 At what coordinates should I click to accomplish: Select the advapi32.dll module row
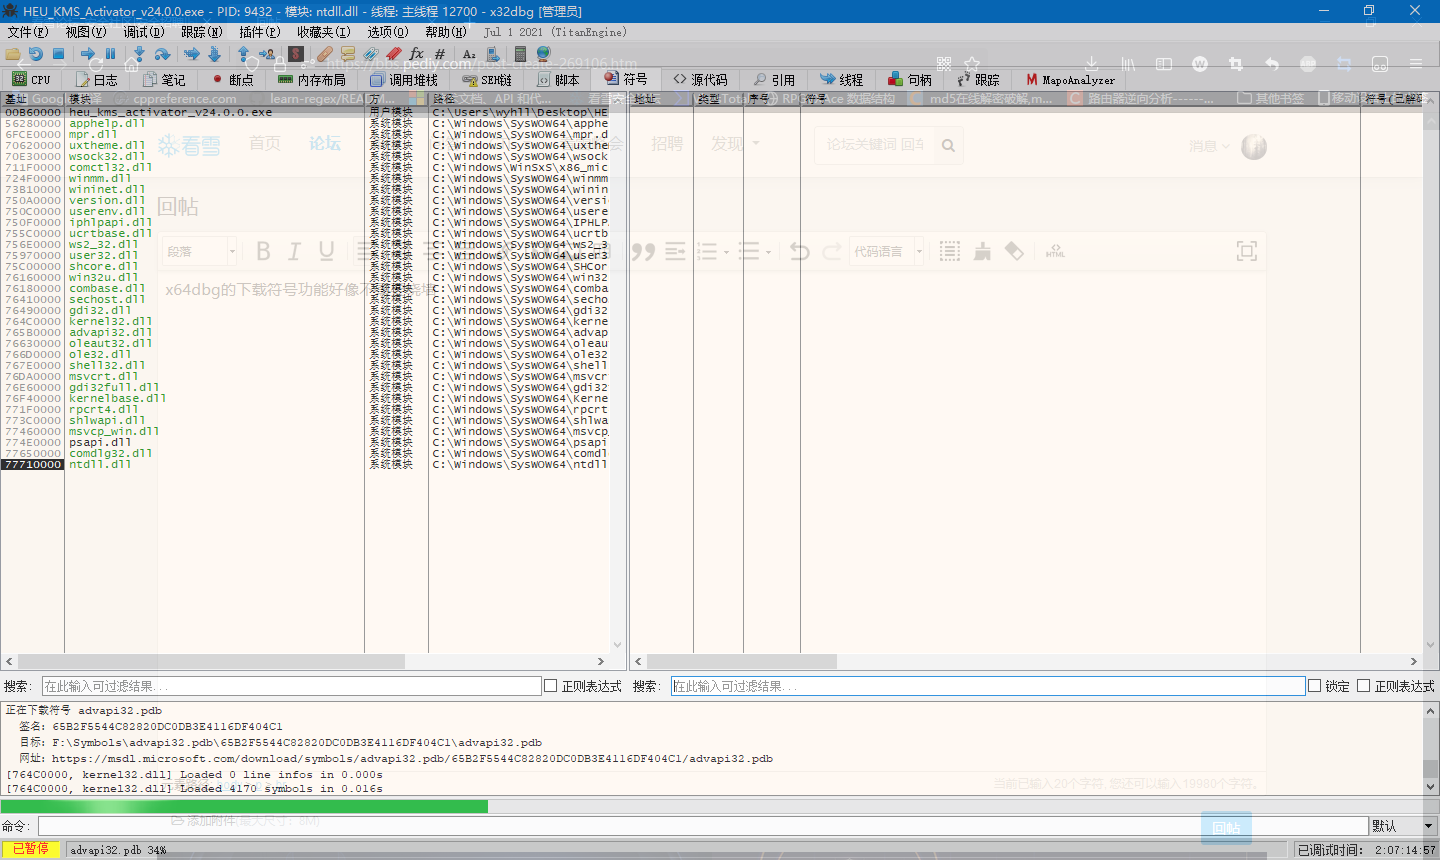point(304,333)
